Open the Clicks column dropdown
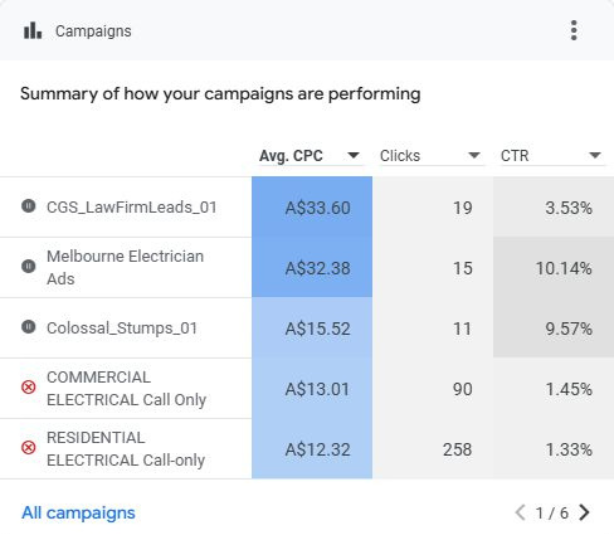 click(x=474, y=156)
